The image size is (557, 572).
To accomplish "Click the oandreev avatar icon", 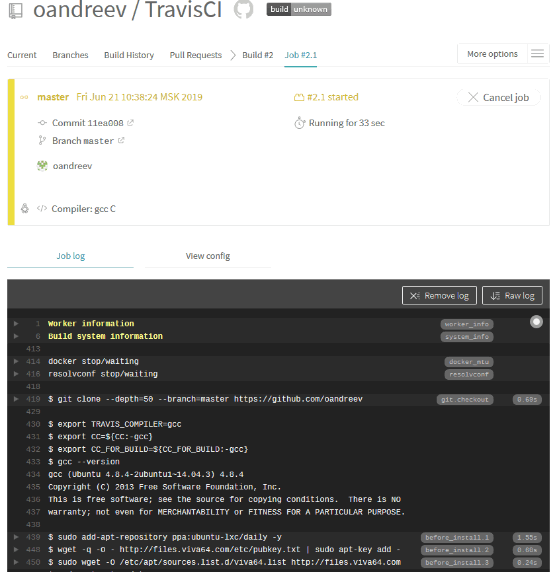I will click(42, 166).
